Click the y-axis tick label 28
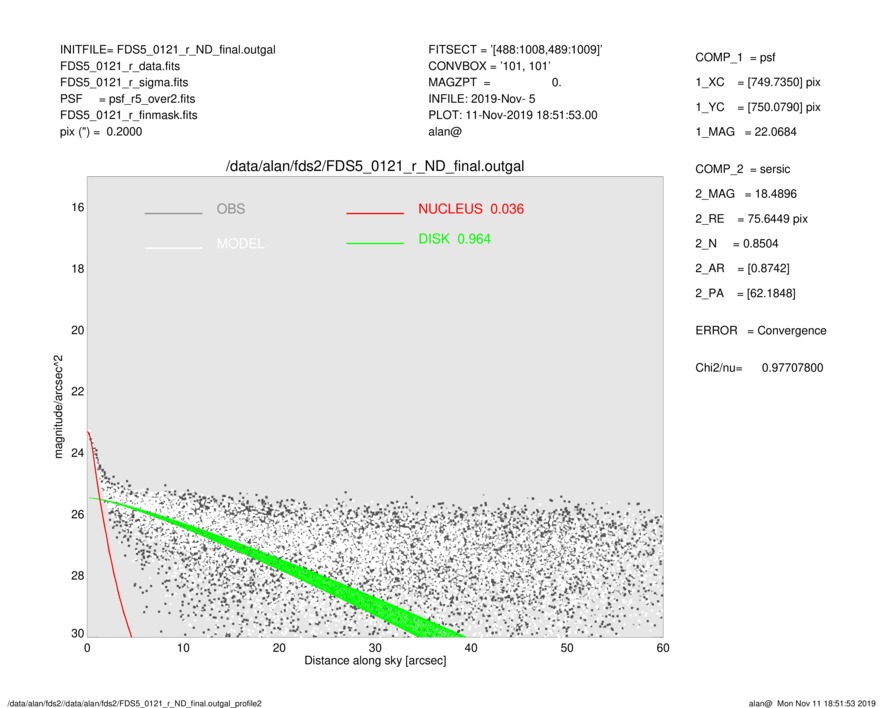This screenshot has width=885, height=708. point(78,576)
